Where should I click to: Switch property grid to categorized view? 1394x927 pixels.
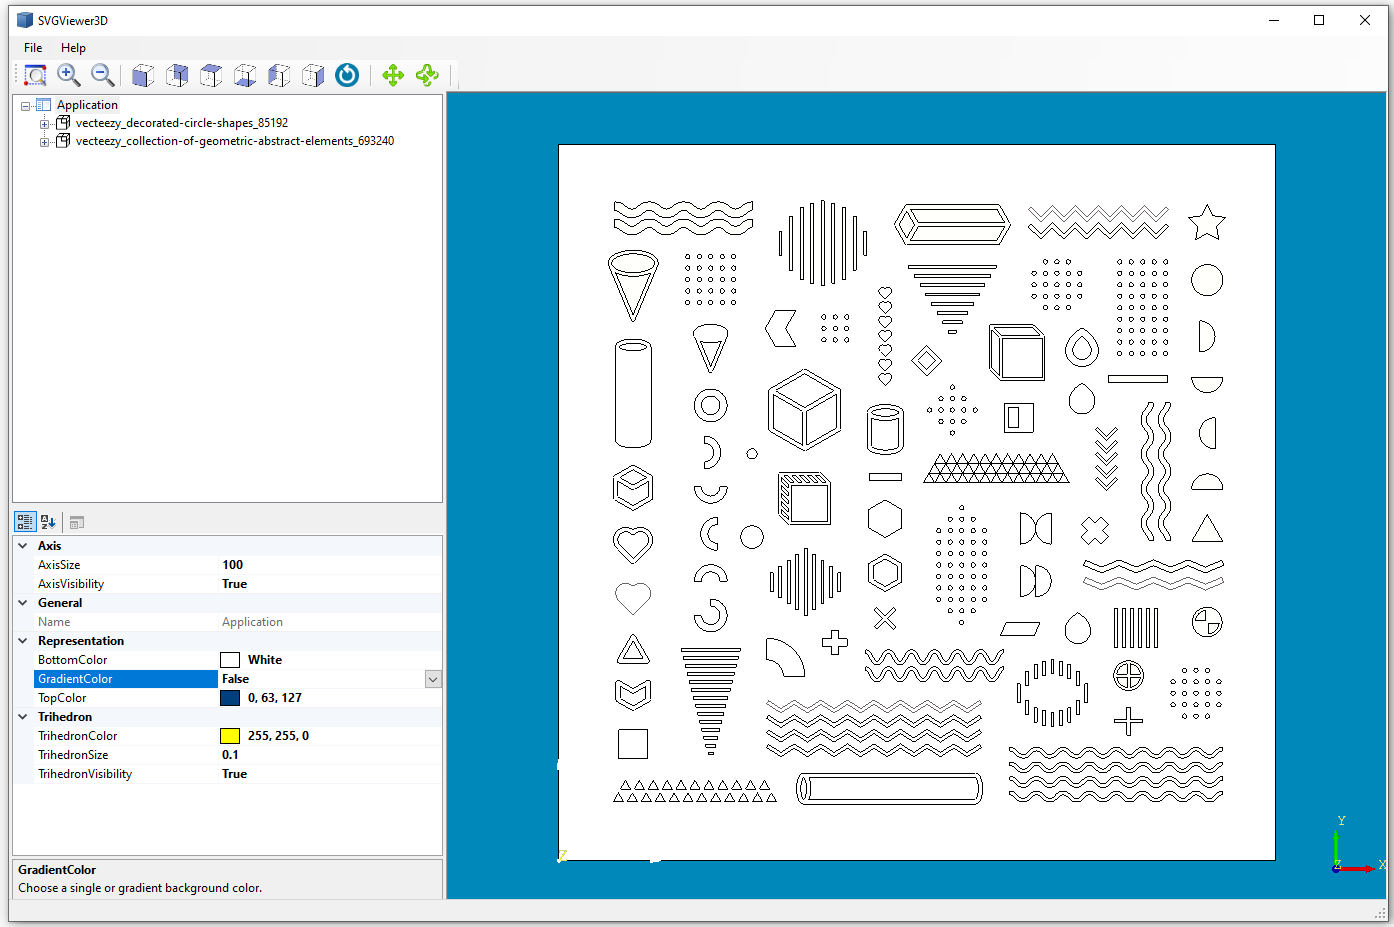[x=25, y=522]
